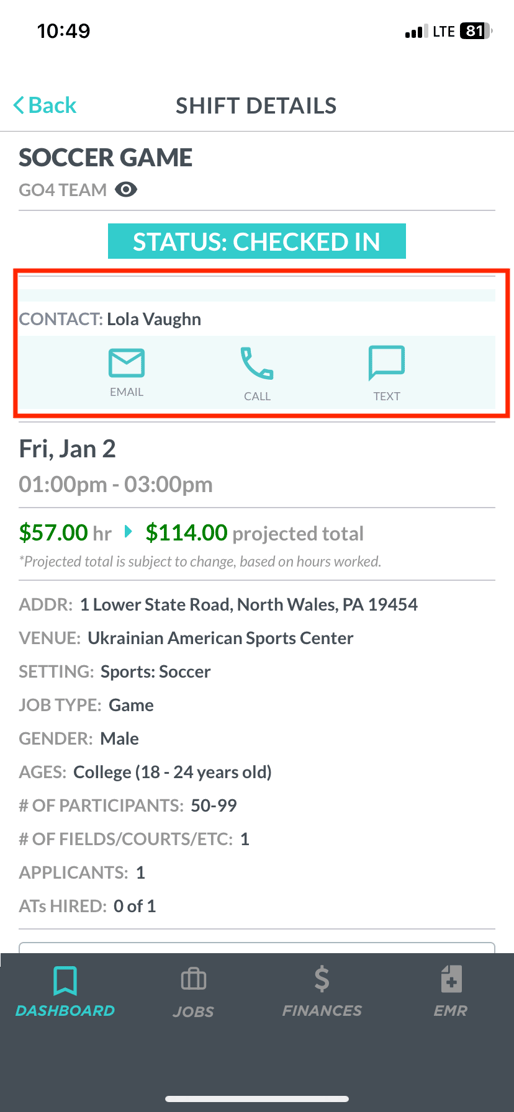
Task: Go back using the Back chevron
Action: coord(44,106)
